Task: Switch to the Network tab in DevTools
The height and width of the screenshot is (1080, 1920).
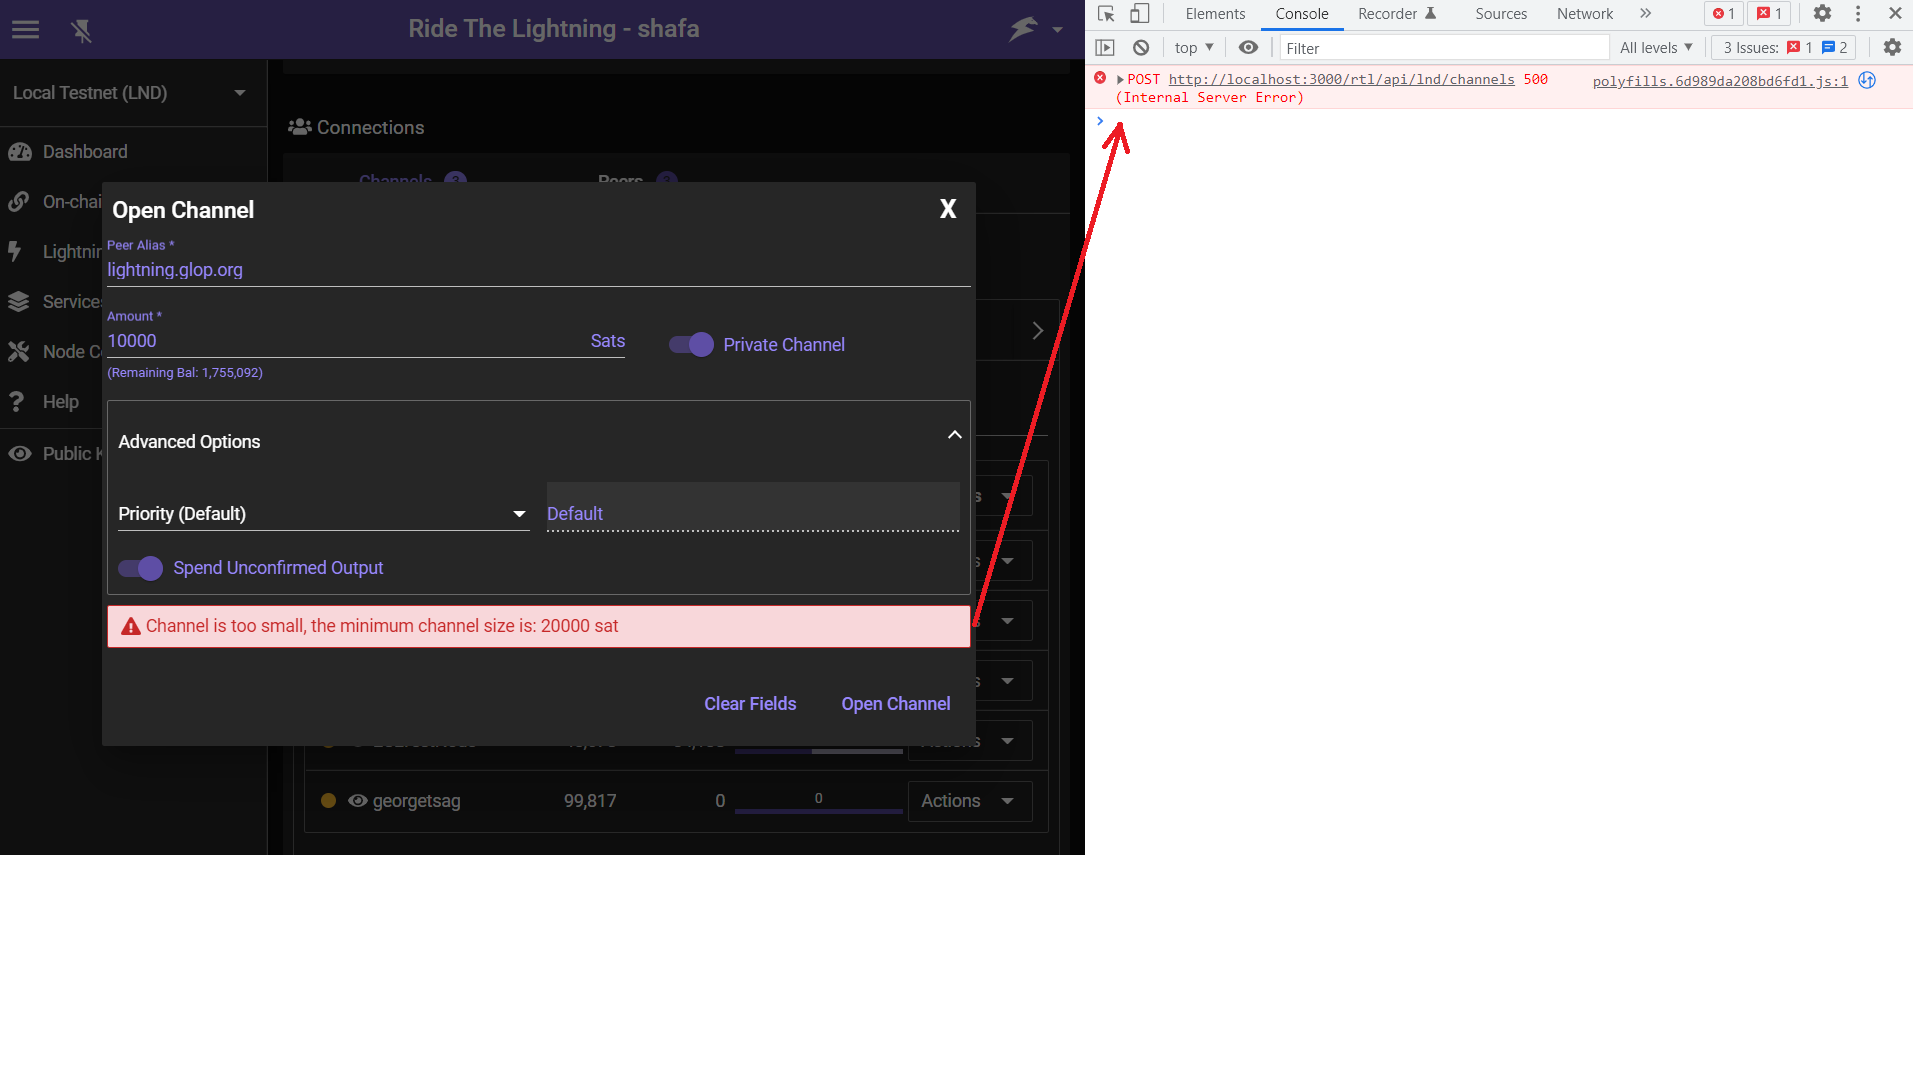Action: click(1585, 14)
